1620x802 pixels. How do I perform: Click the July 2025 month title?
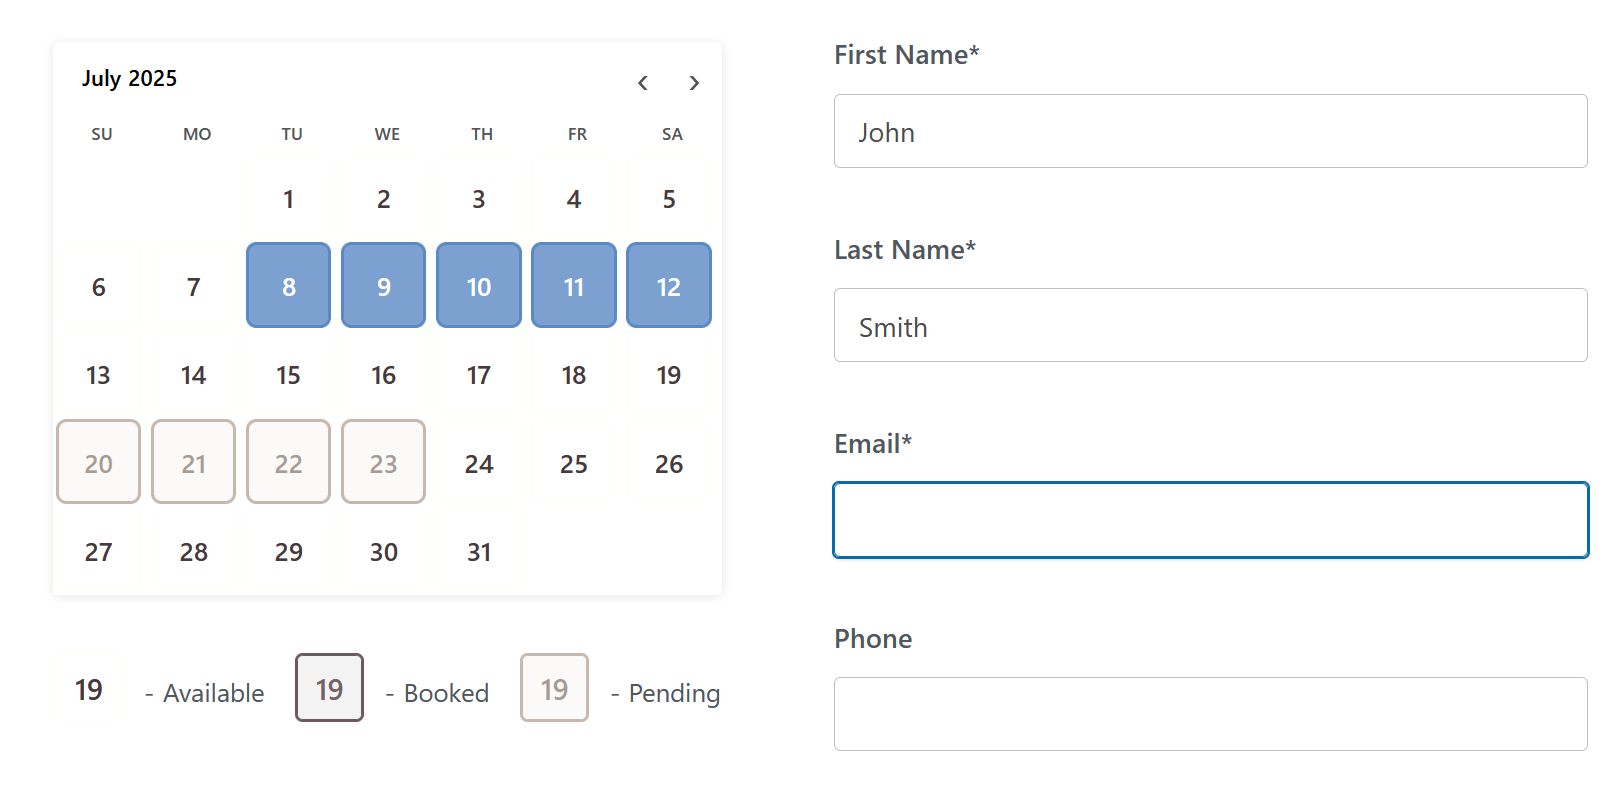click(x=129, y=78)
